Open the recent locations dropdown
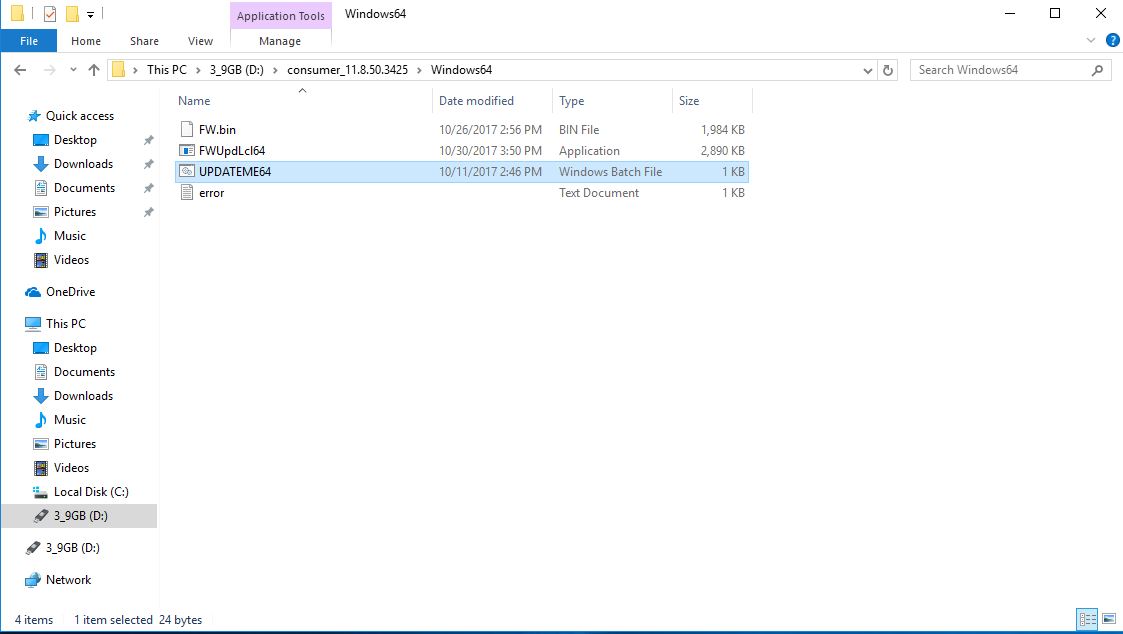Screen dimensions: 1123x634 [x=71, y=70]
